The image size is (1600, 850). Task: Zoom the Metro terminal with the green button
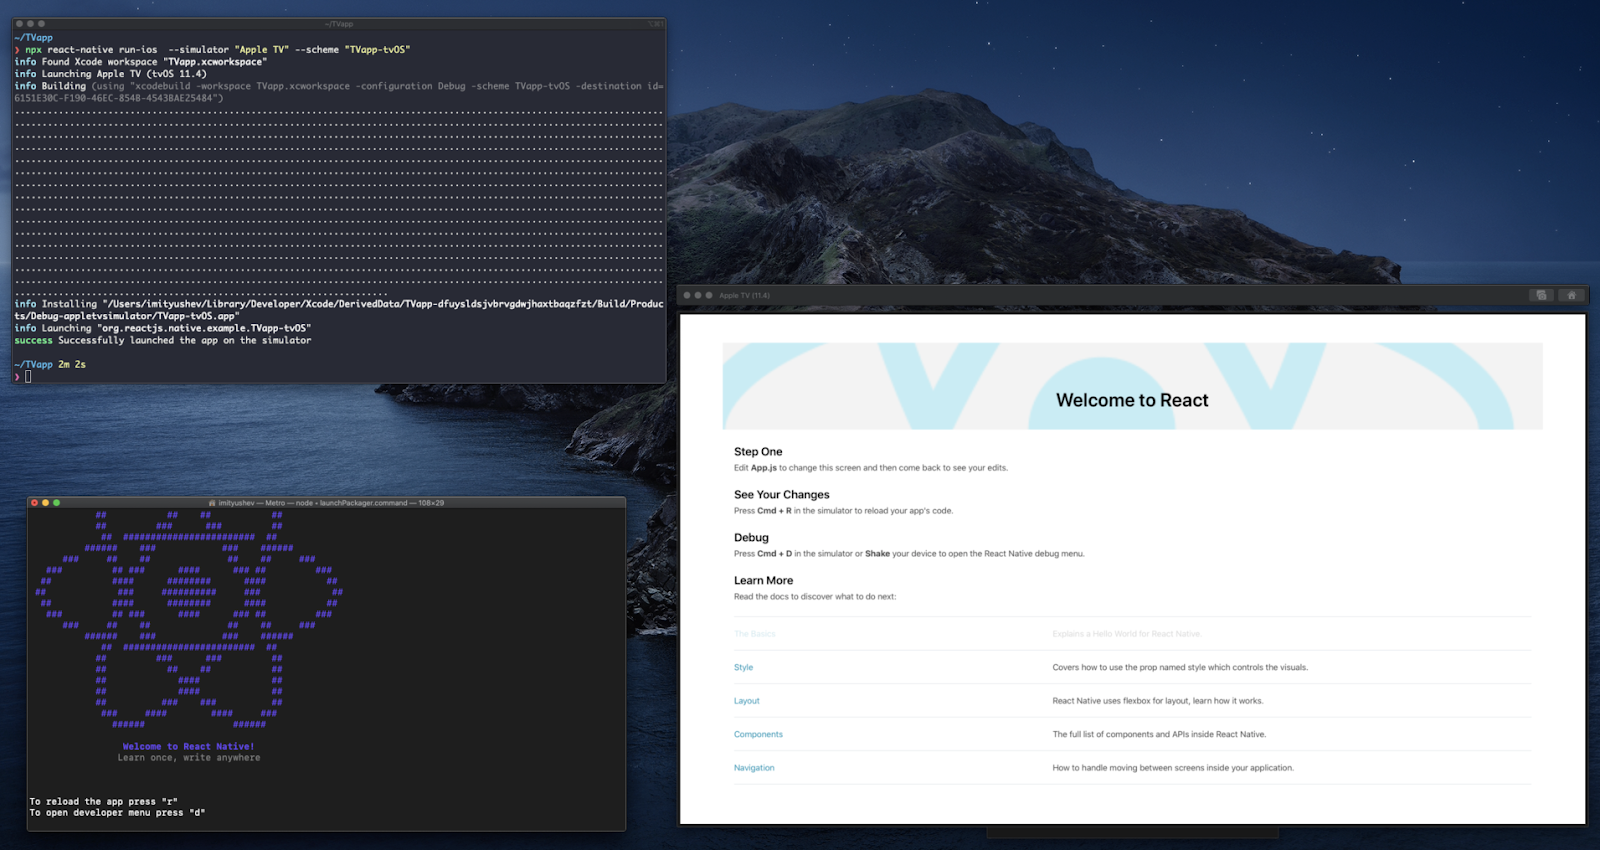[56, 503]
